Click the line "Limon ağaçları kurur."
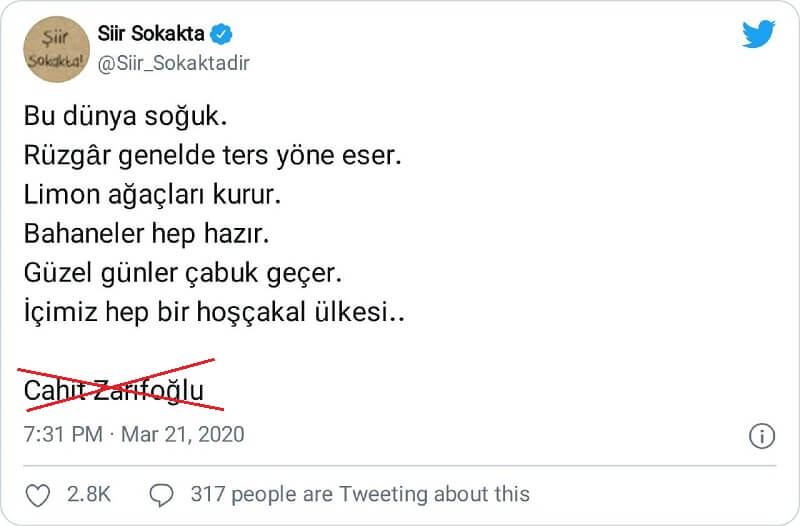The image size is (800, 526). pyautogui.click(x=152, y=195)
